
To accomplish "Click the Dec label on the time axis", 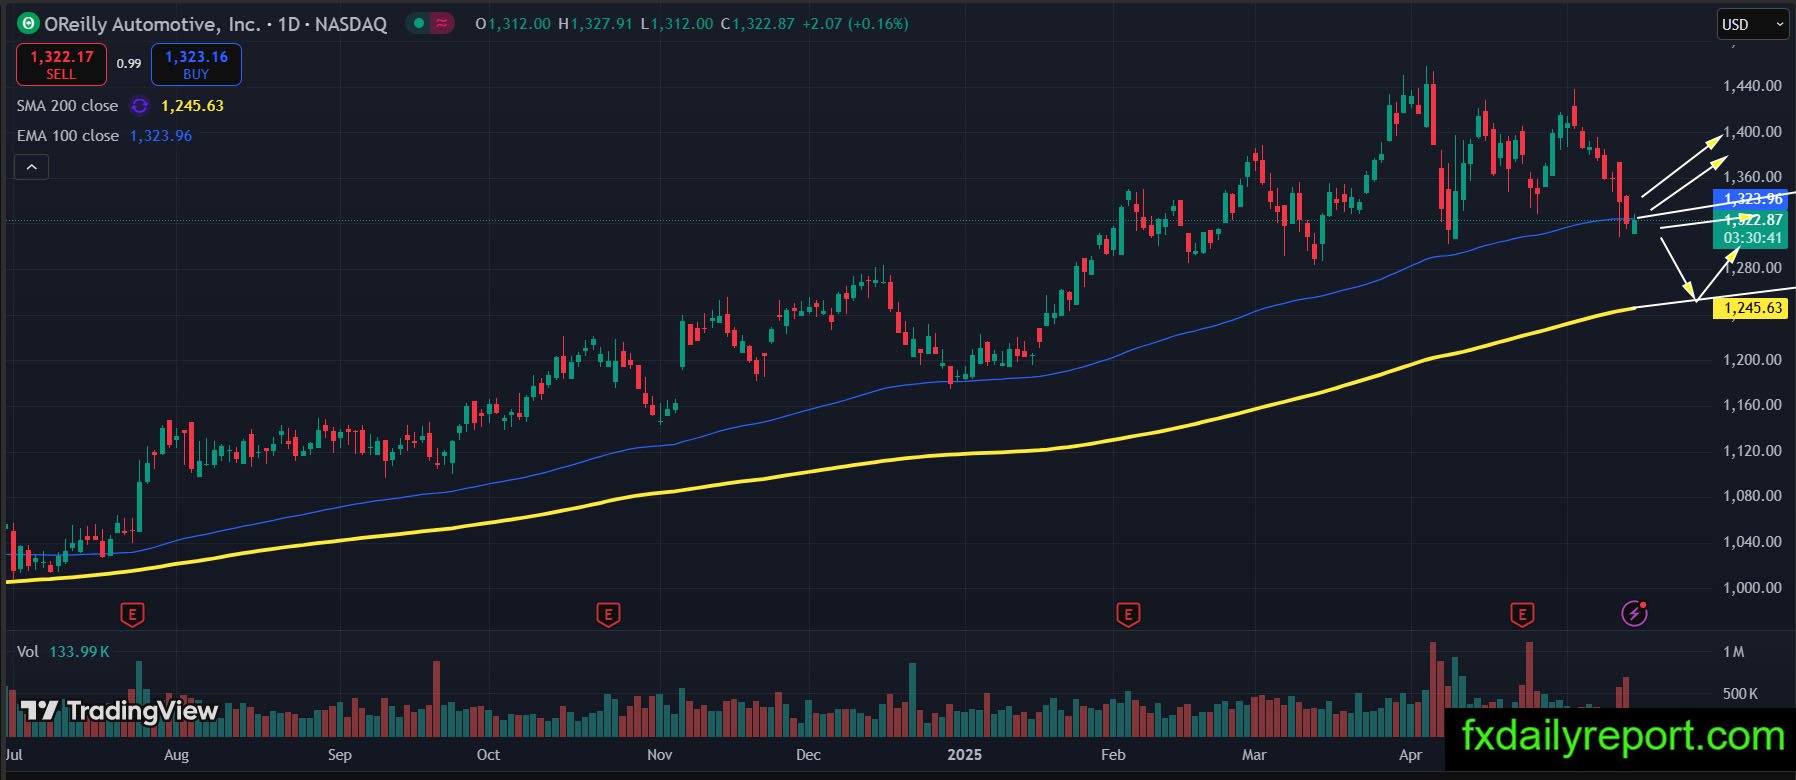I will click(808, 755).
